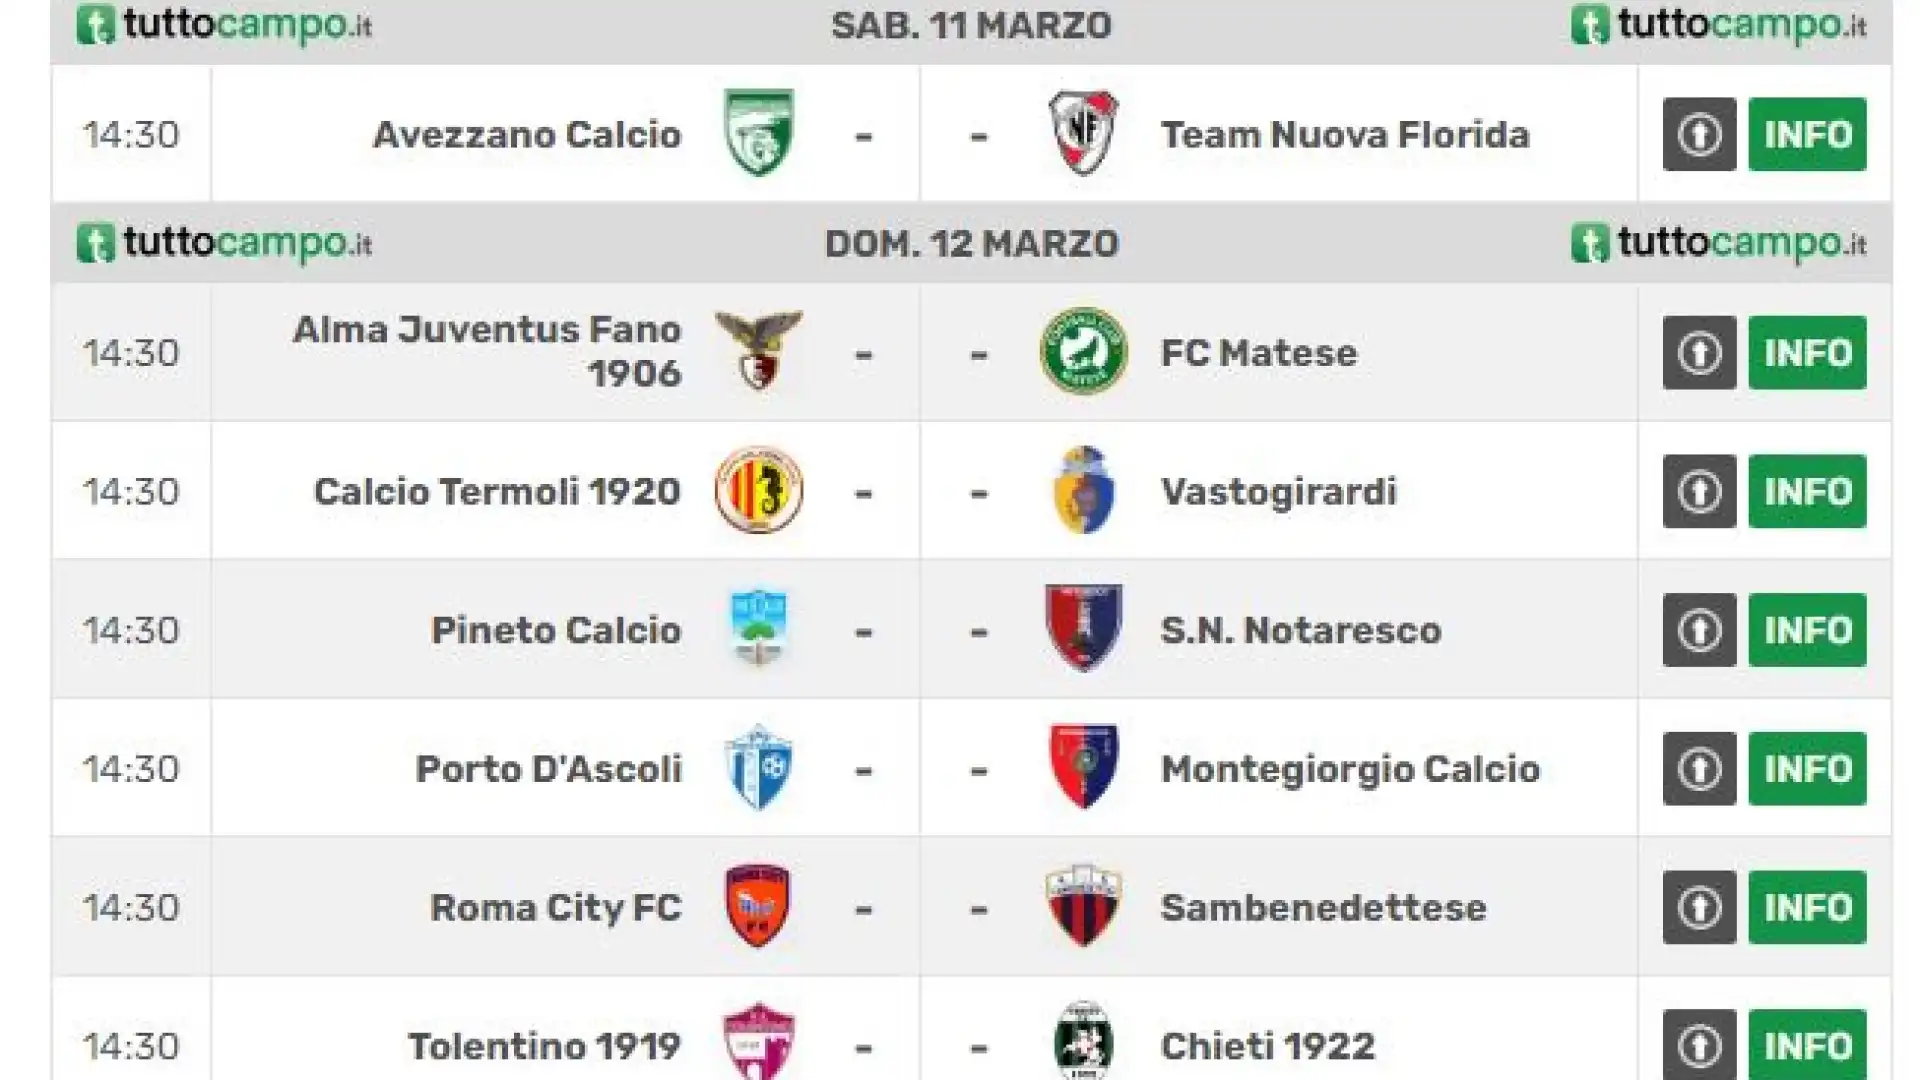Image resolution: width=1920 pixels, height=1080 pixels.
Task: Click the Vastogirardi team crest
Action: point(1084,490)
